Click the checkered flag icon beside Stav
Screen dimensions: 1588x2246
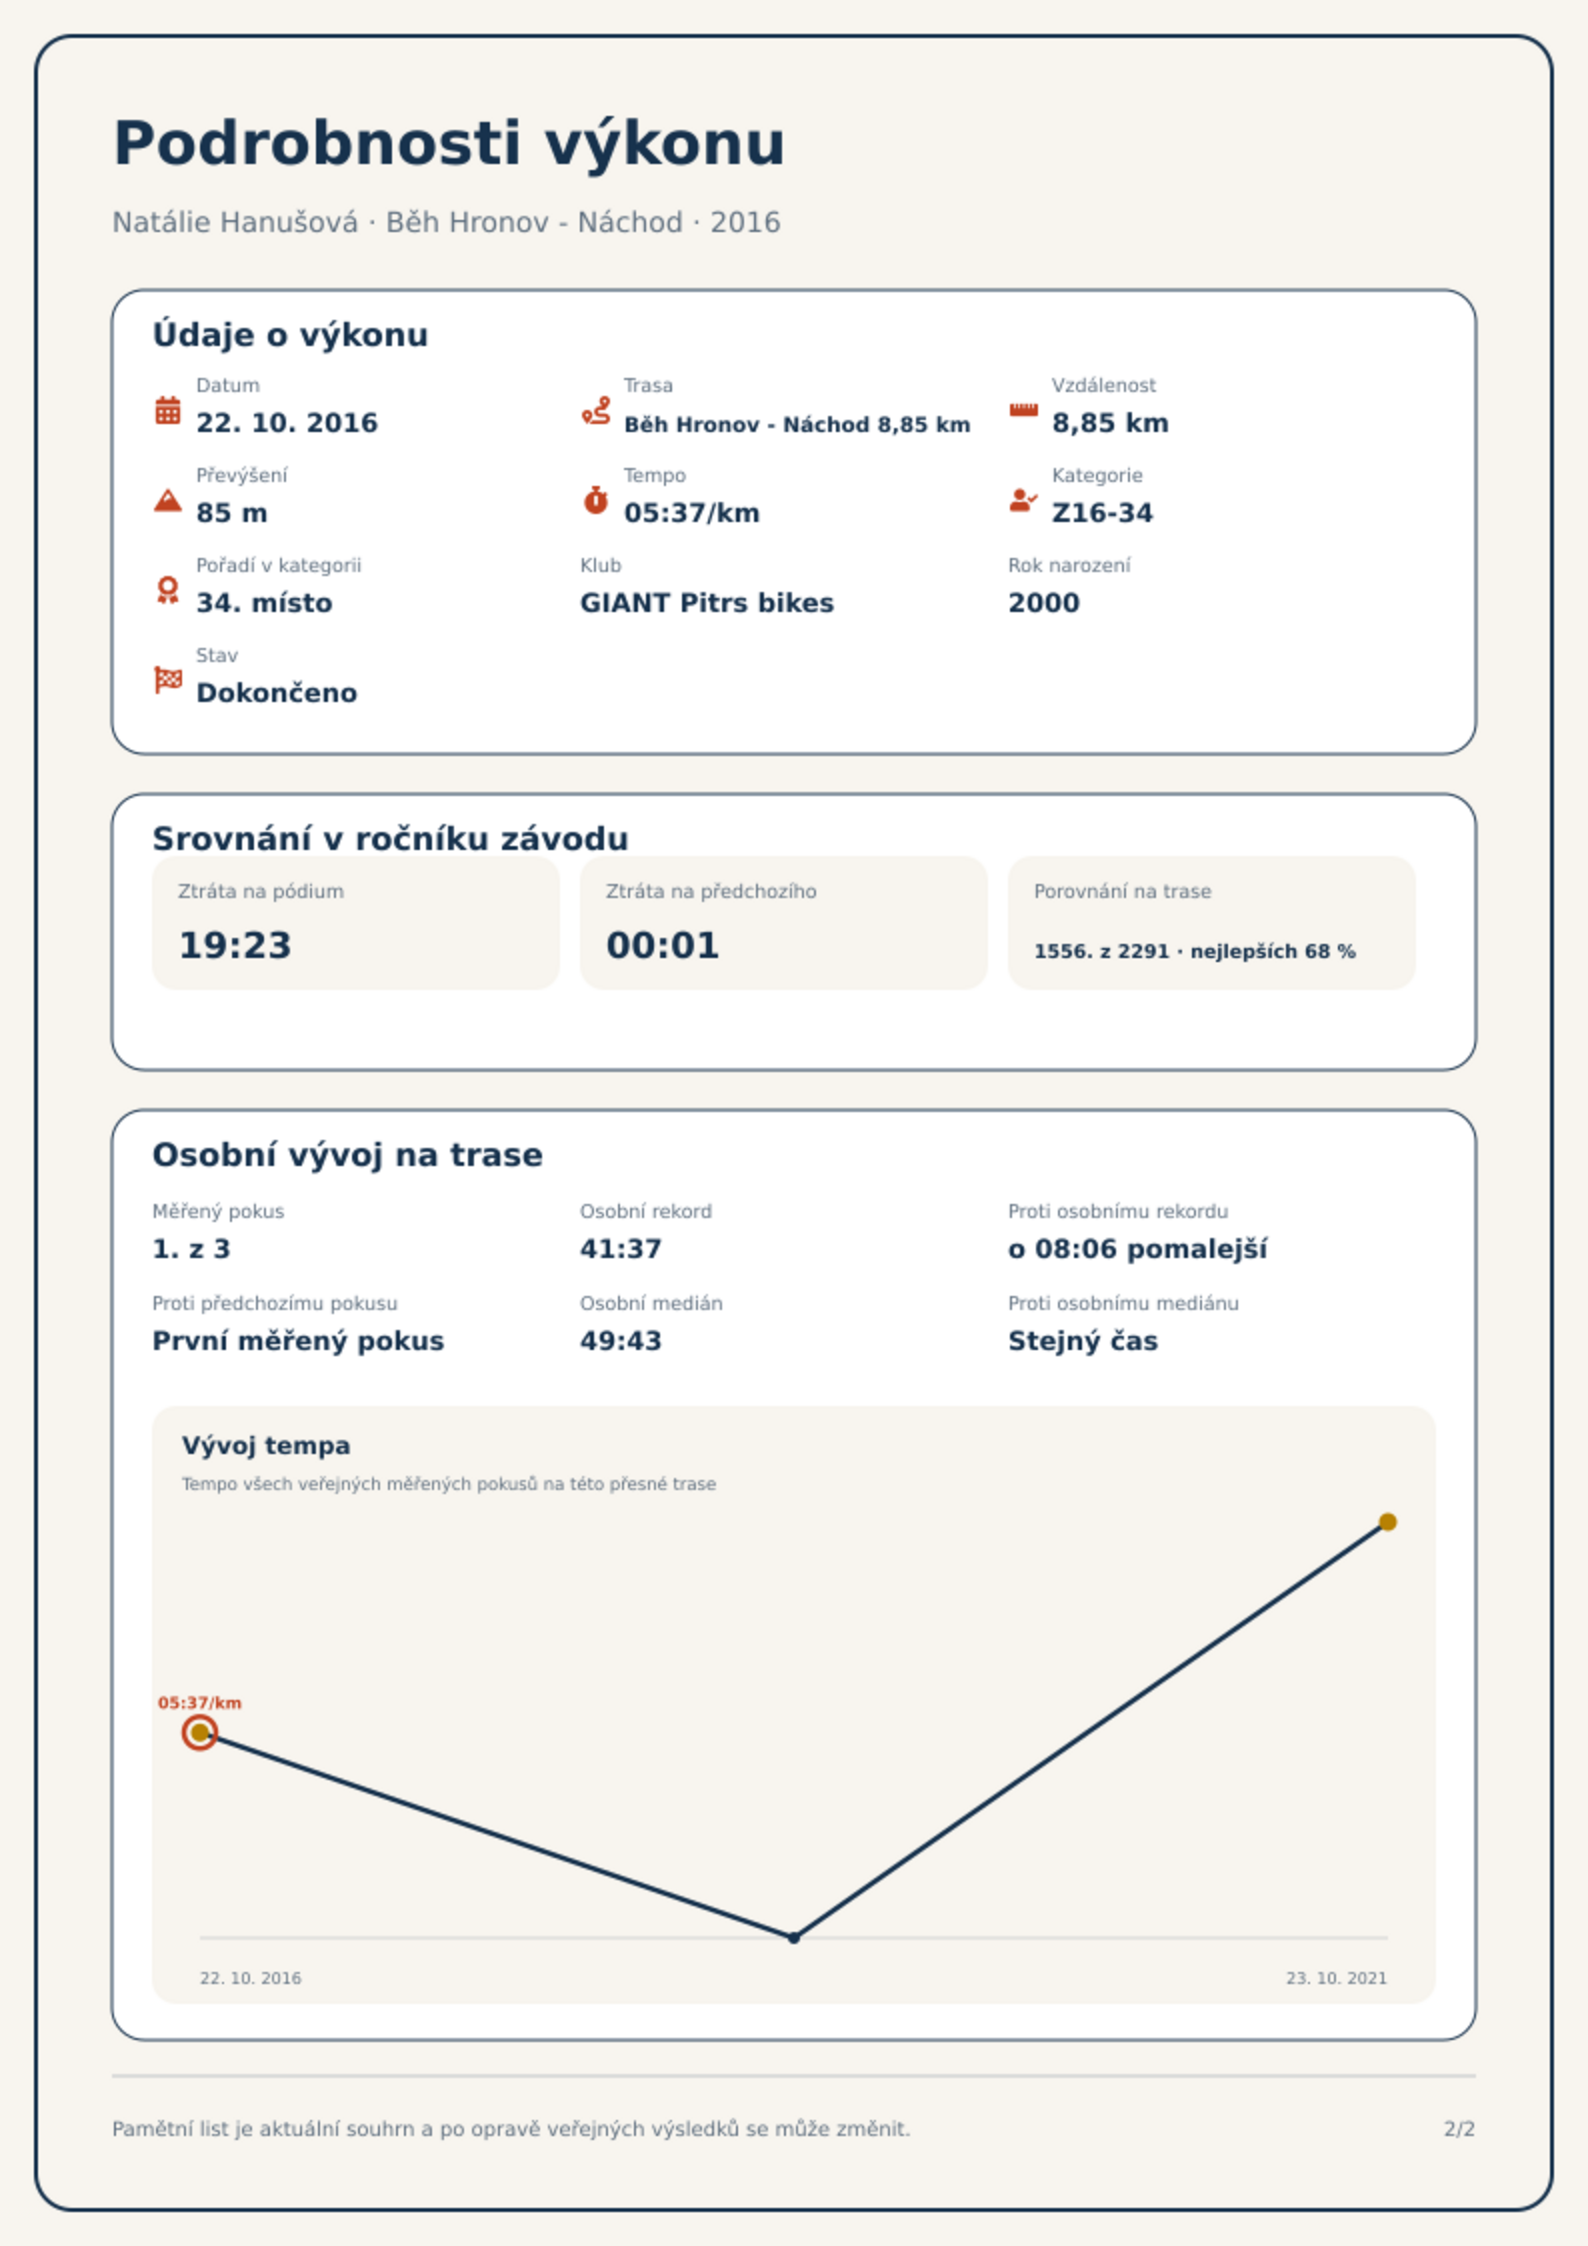(x=168, y=680)
